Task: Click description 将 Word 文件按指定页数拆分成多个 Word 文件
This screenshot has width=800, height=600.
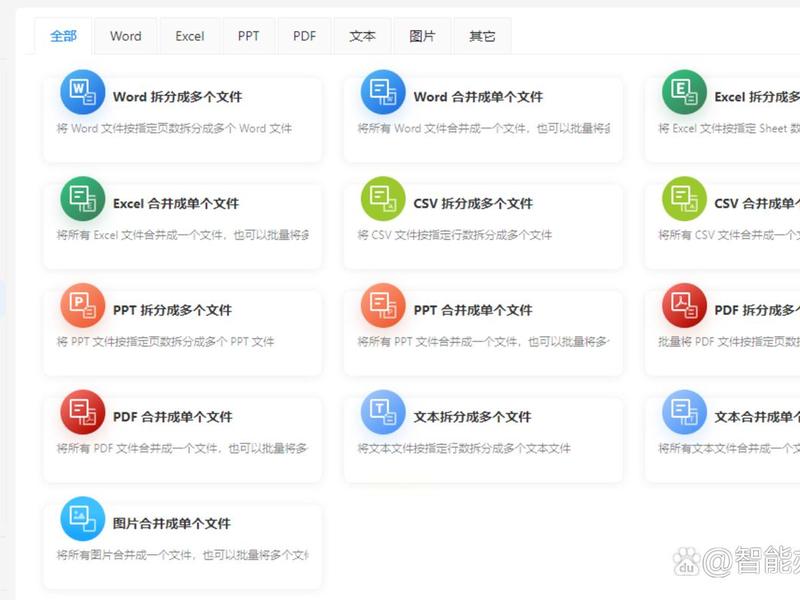Action: pos(174,129)
